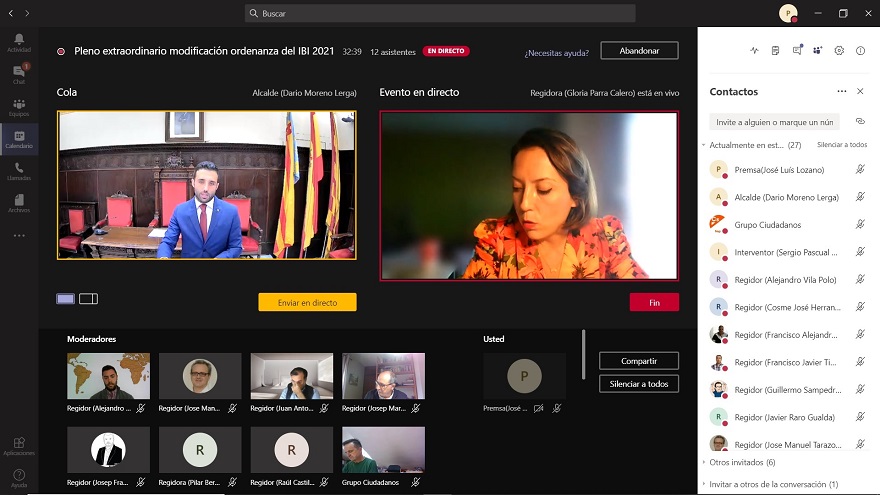880x495 pixels.
Task: Open Chat from the left sidebar
Action: 19,74
